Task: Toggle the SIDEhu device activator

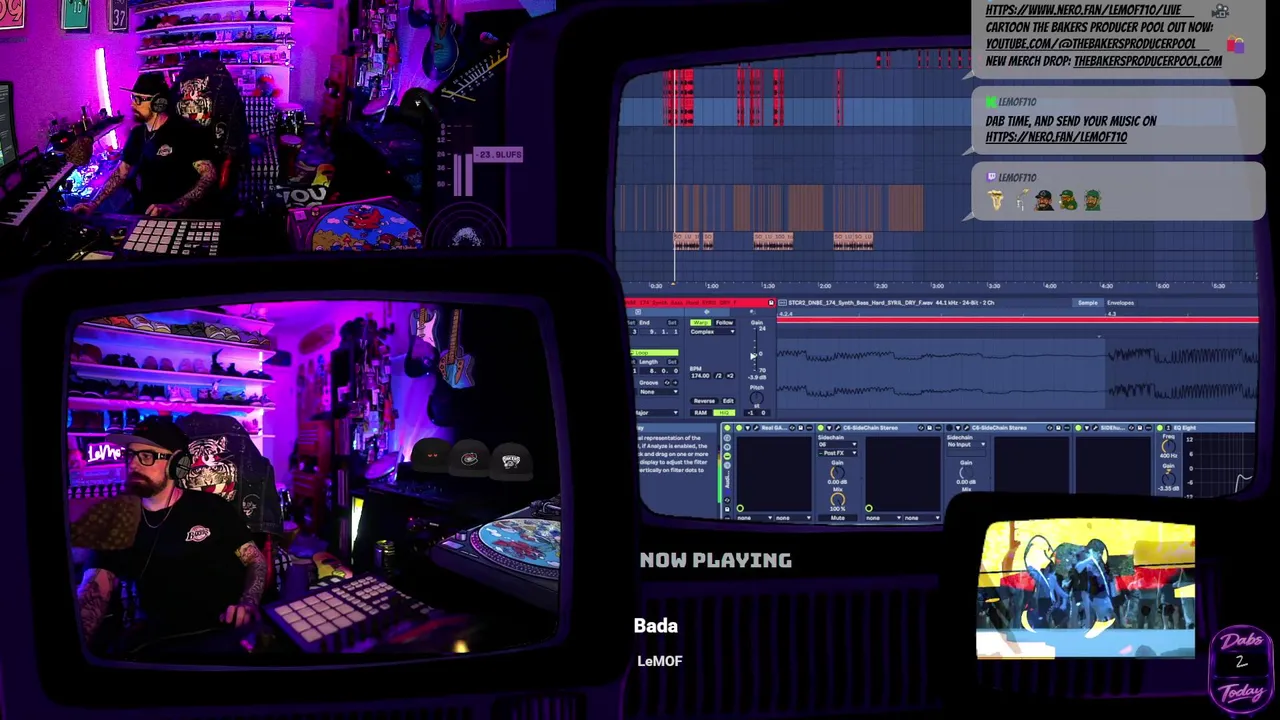Action: point(1078,428)
